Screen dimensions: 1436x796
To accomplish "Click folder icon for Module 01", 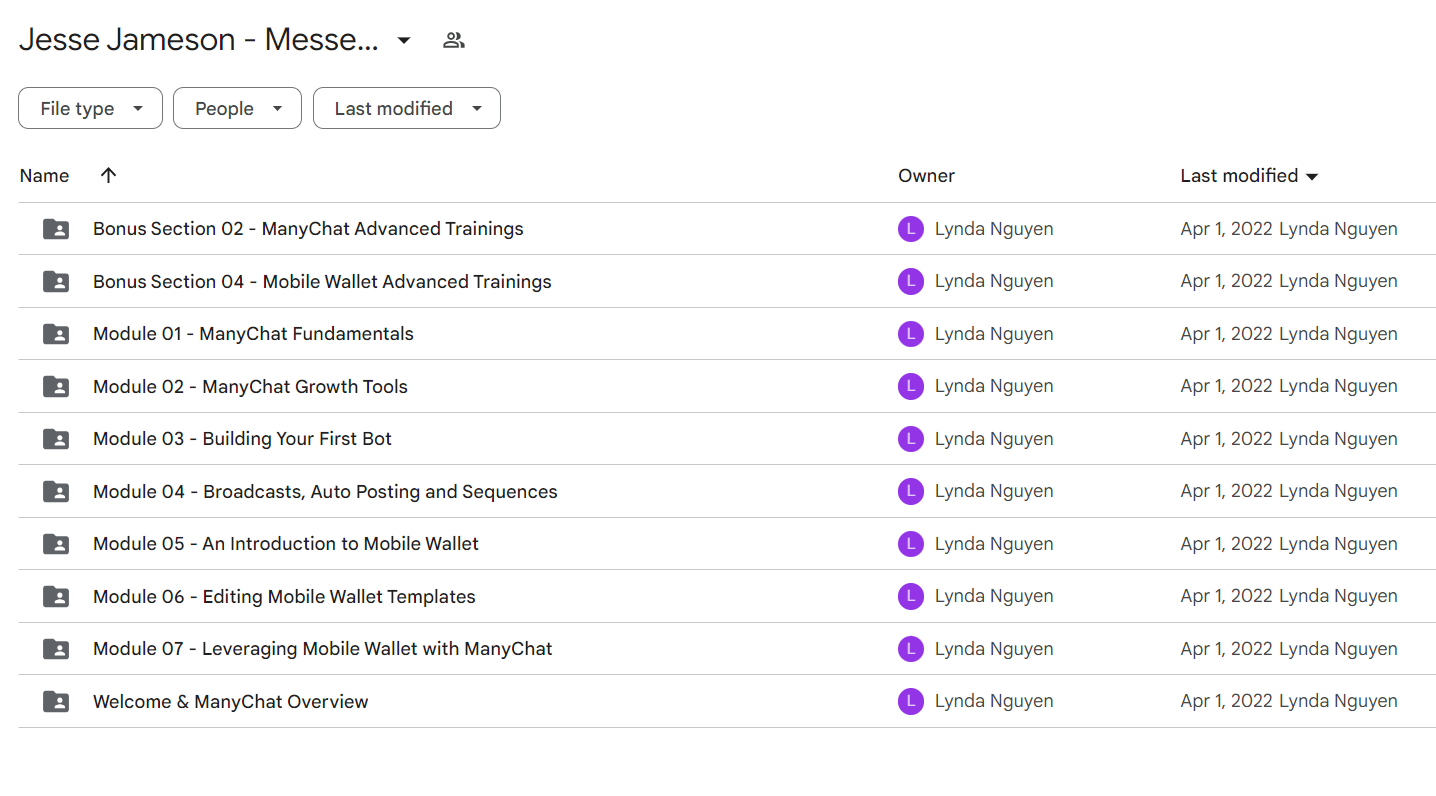I will [56, 334].
